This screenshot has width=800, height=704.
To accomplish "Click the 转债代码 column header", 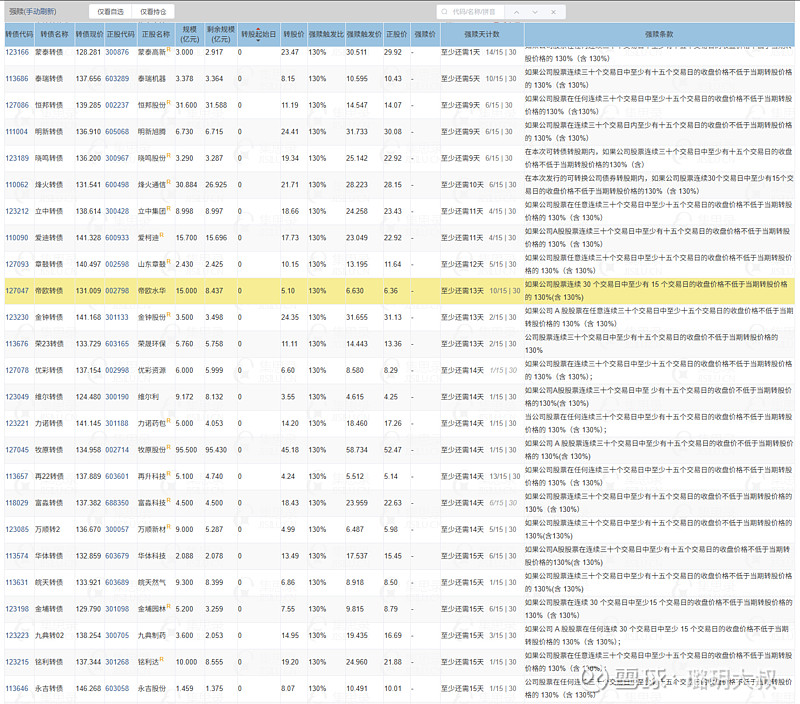I will click(x=19, y=33).
